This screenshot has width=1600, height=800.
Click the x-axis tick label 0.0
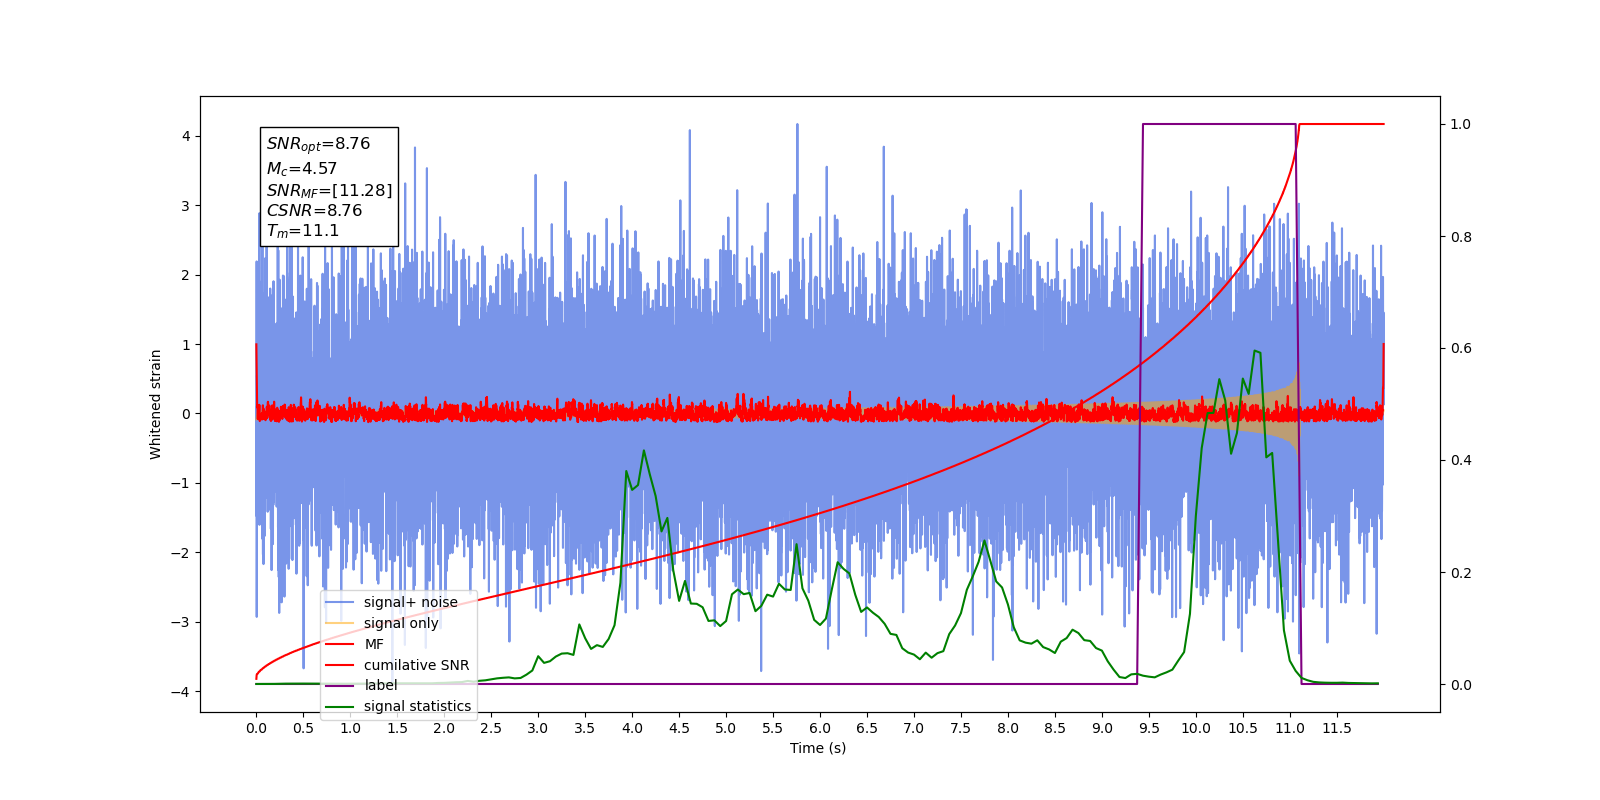tap(256, 728)
